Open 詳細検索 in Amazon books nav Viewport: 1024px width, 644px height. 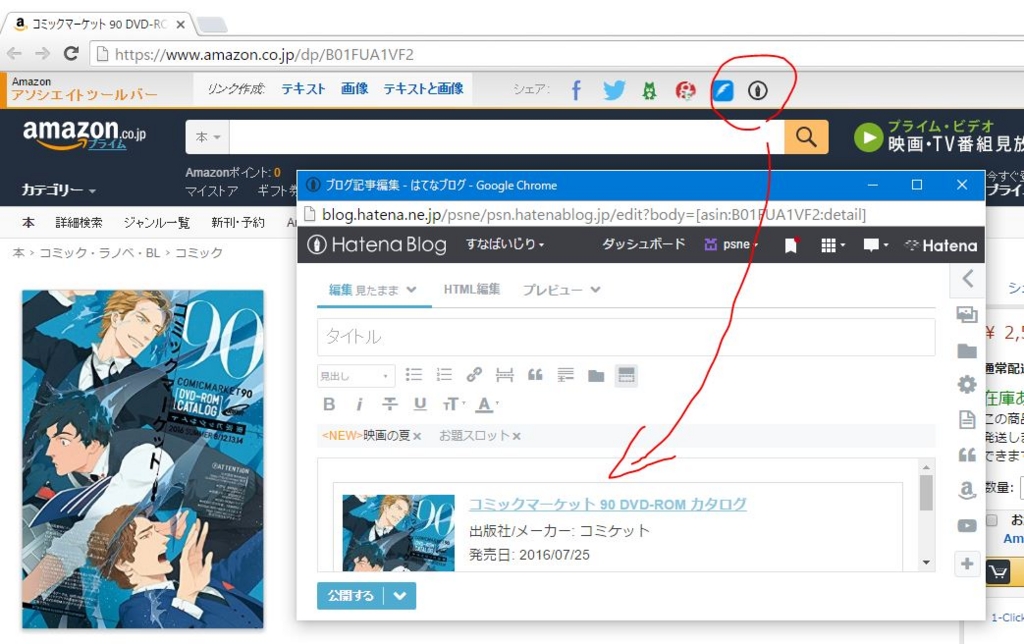(78, 223)
